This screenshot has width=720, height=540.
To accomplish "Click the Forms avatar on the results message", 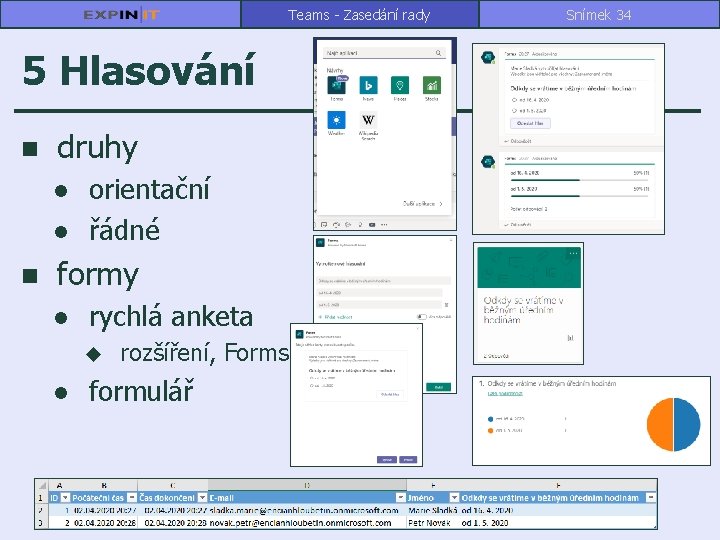I will coord(488,162).
